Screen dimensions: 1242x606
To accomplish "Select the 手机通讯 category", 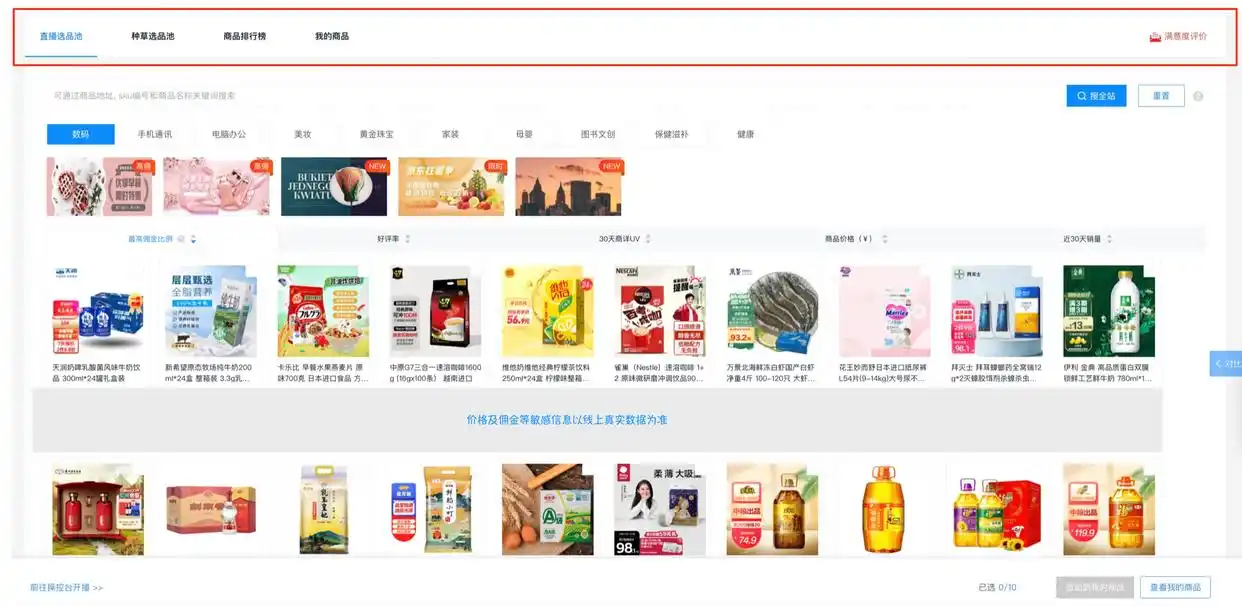I will pos(155,134).
